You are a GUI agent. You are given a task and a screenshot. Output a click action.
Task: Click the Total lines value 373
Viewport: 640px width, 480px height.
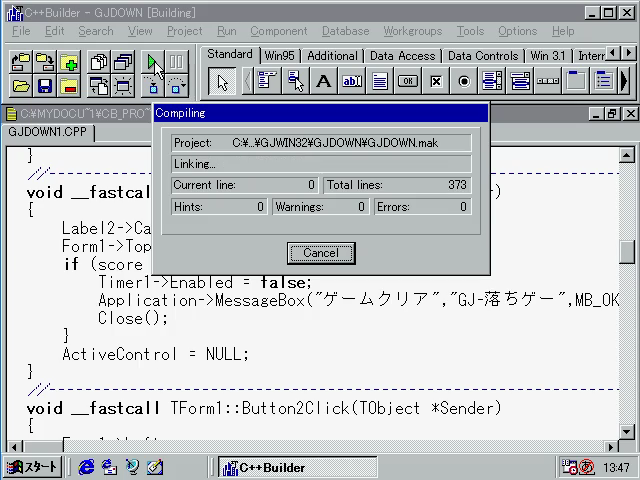(x=457, y=185)
